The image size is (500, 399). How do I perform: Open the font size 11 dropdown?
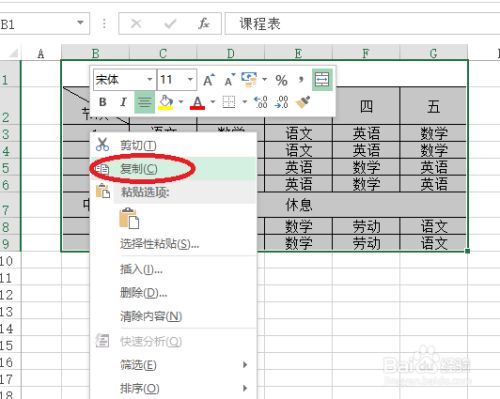coord(190,79)
